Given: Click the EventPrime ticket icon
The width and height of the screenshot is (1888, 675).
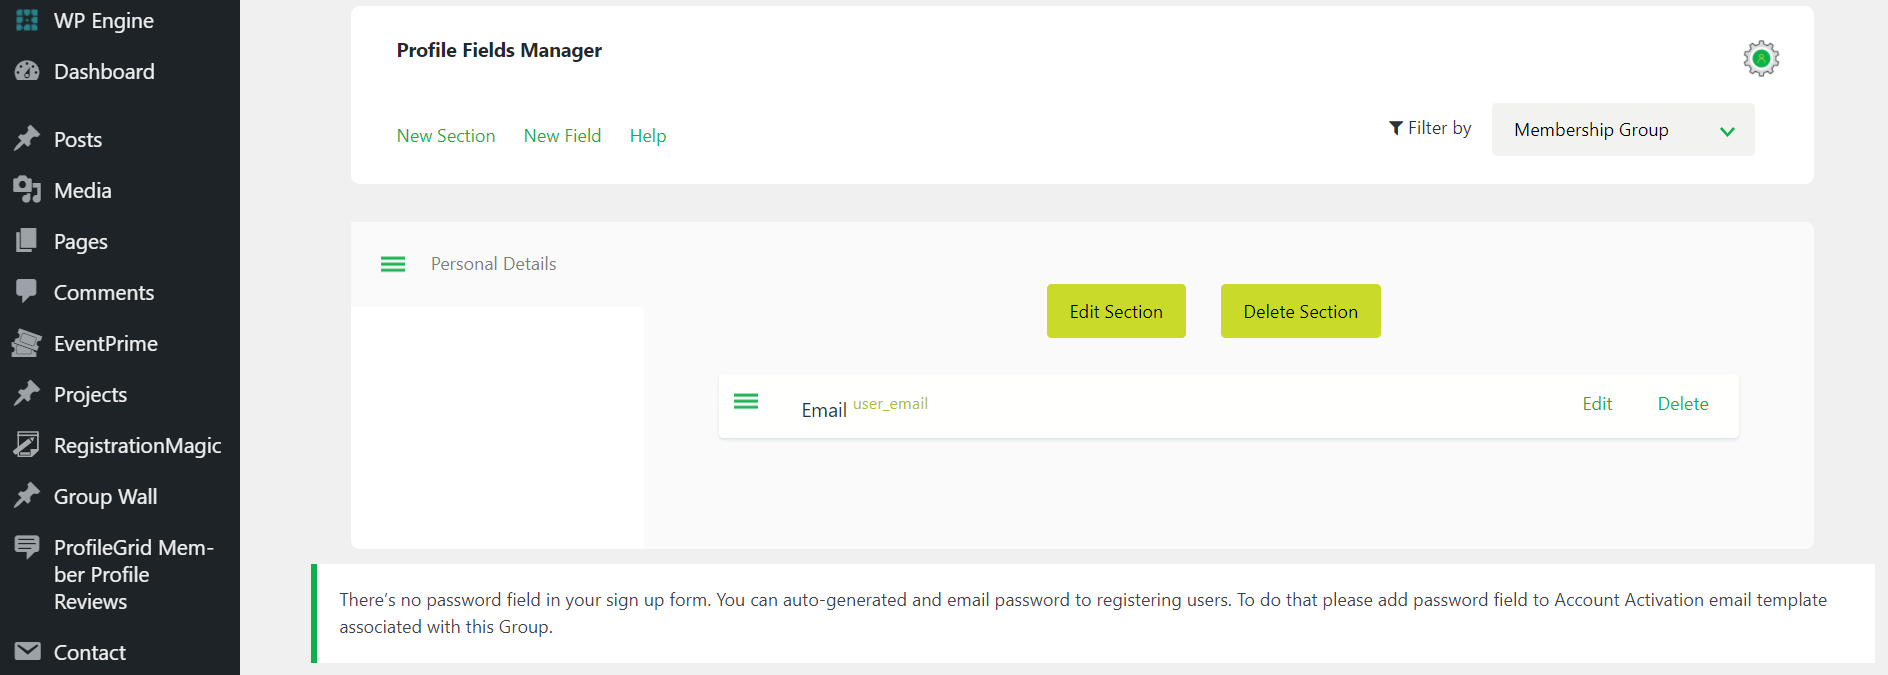Looking at the screenshot, I should [27, 343].
